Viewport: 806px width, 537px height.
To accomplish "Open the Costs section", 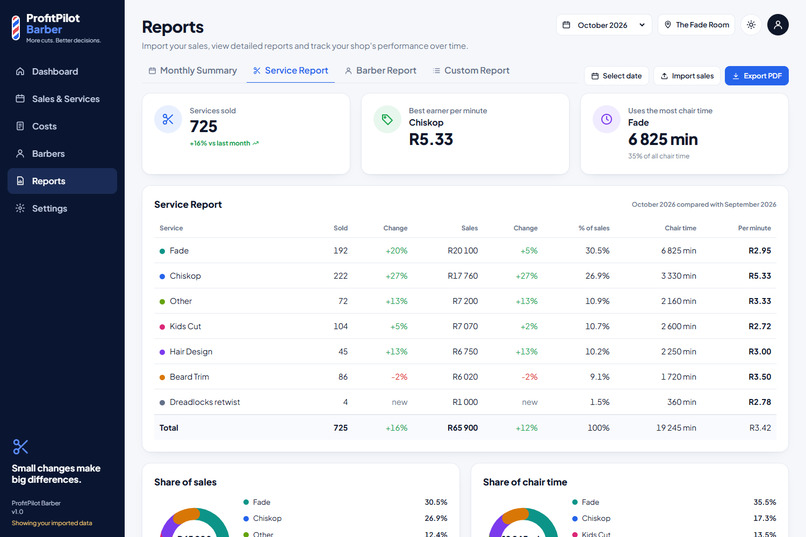I will 62,126.
